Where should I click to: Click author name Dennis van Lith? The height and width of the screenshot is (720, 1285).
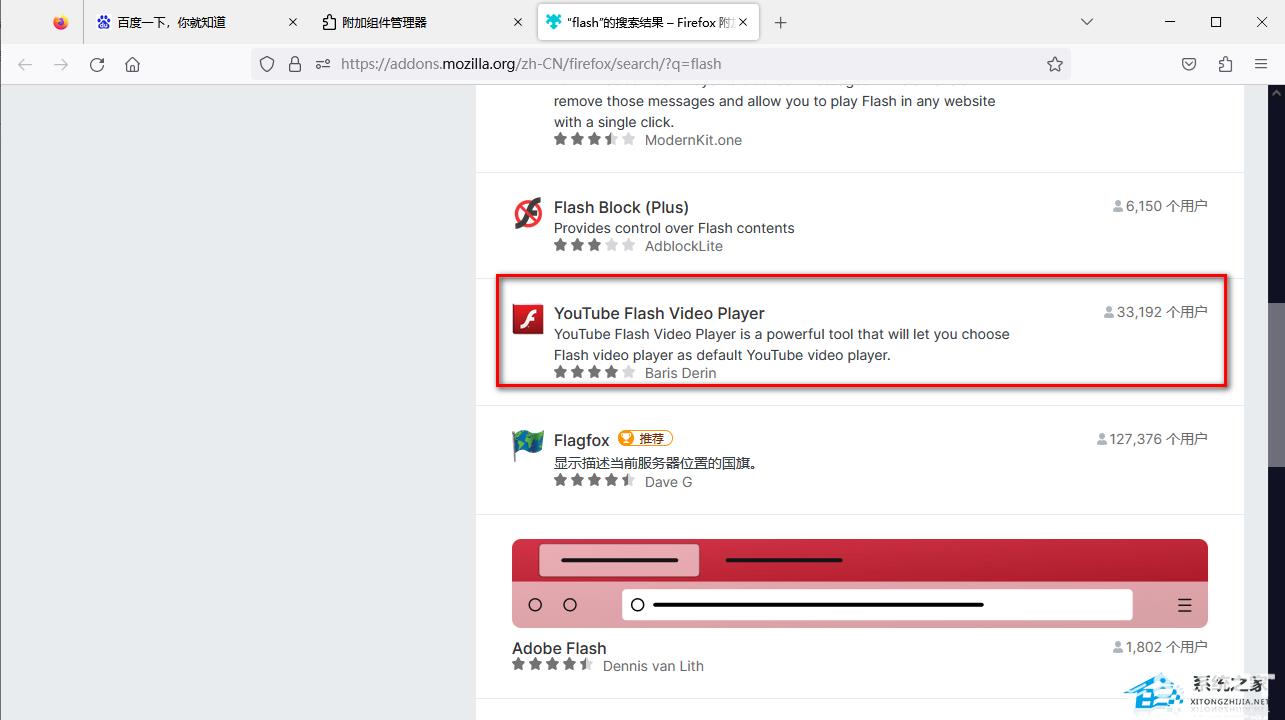[653, 666]
